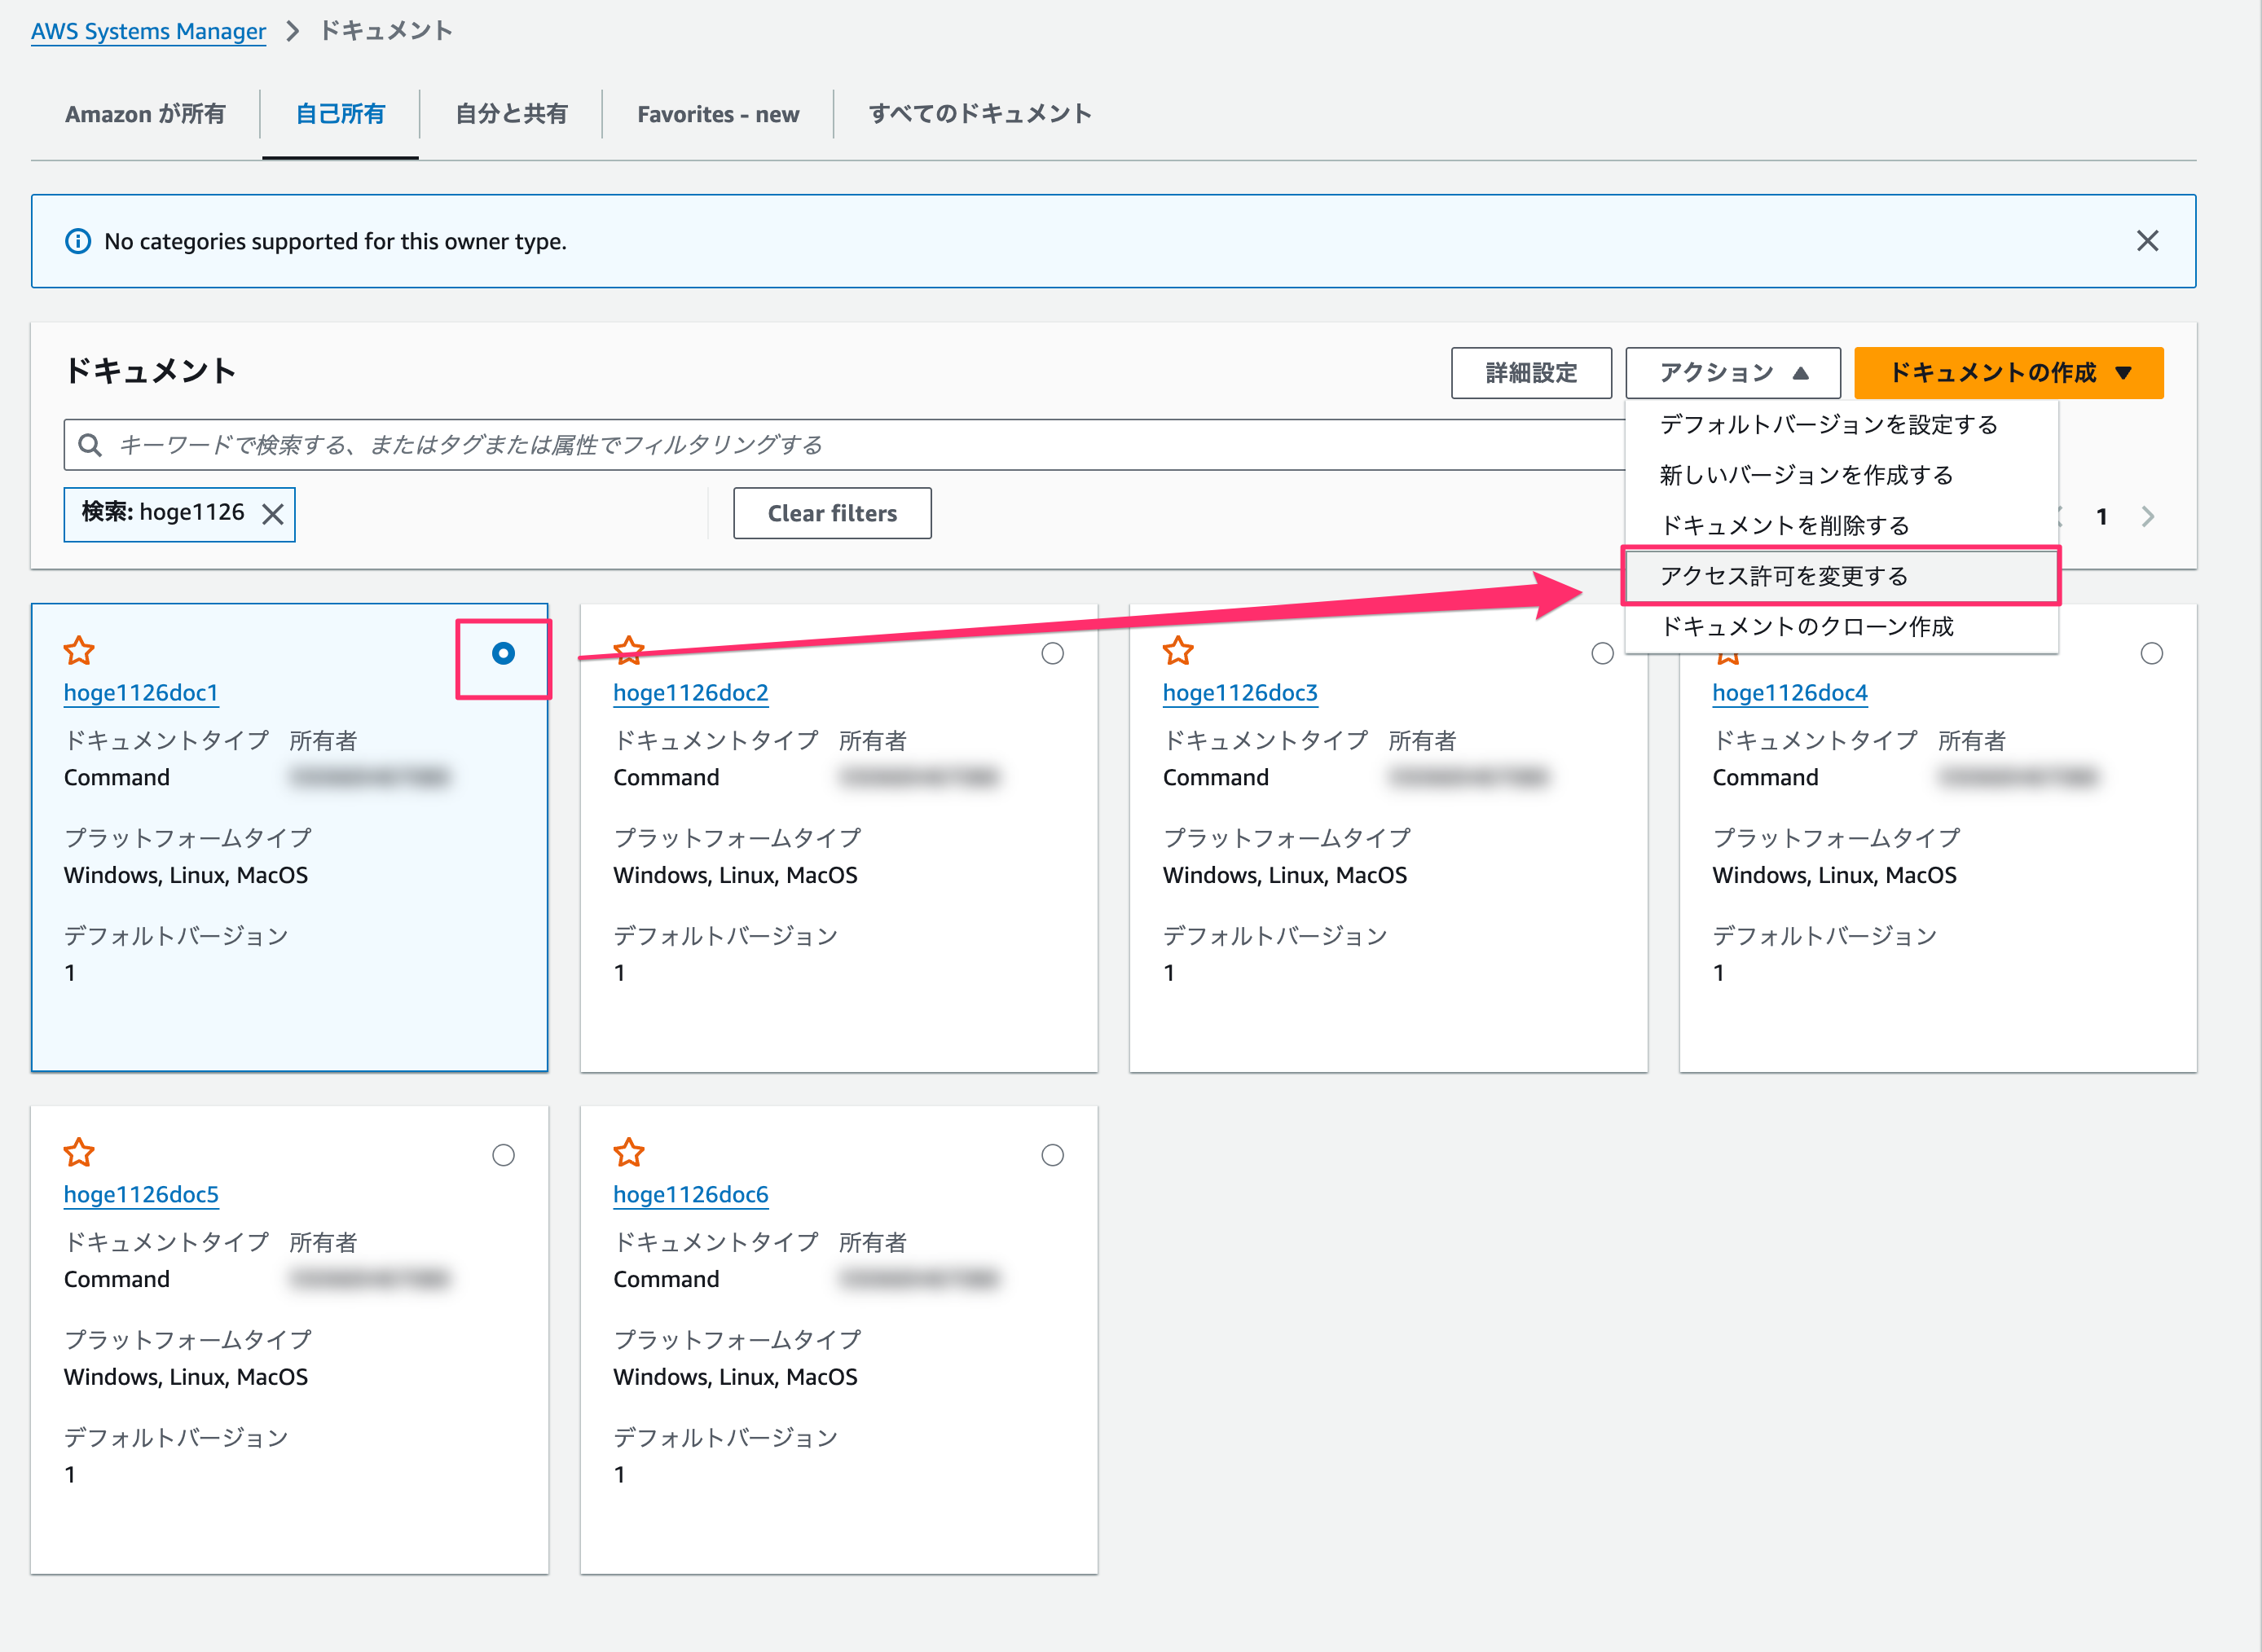The image size is (2262, 1652).
Task: Choose アクセス許可を変更する from menu
Action: [x=1783, y=576]
